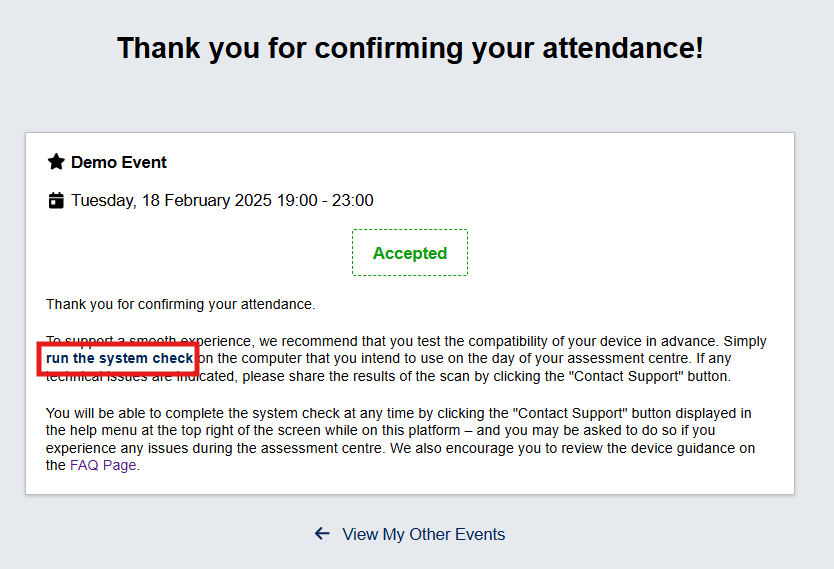The width and height of the screenshot is (834, 569).
Task: Go to View My Other Events
Action: click(423, 534)
